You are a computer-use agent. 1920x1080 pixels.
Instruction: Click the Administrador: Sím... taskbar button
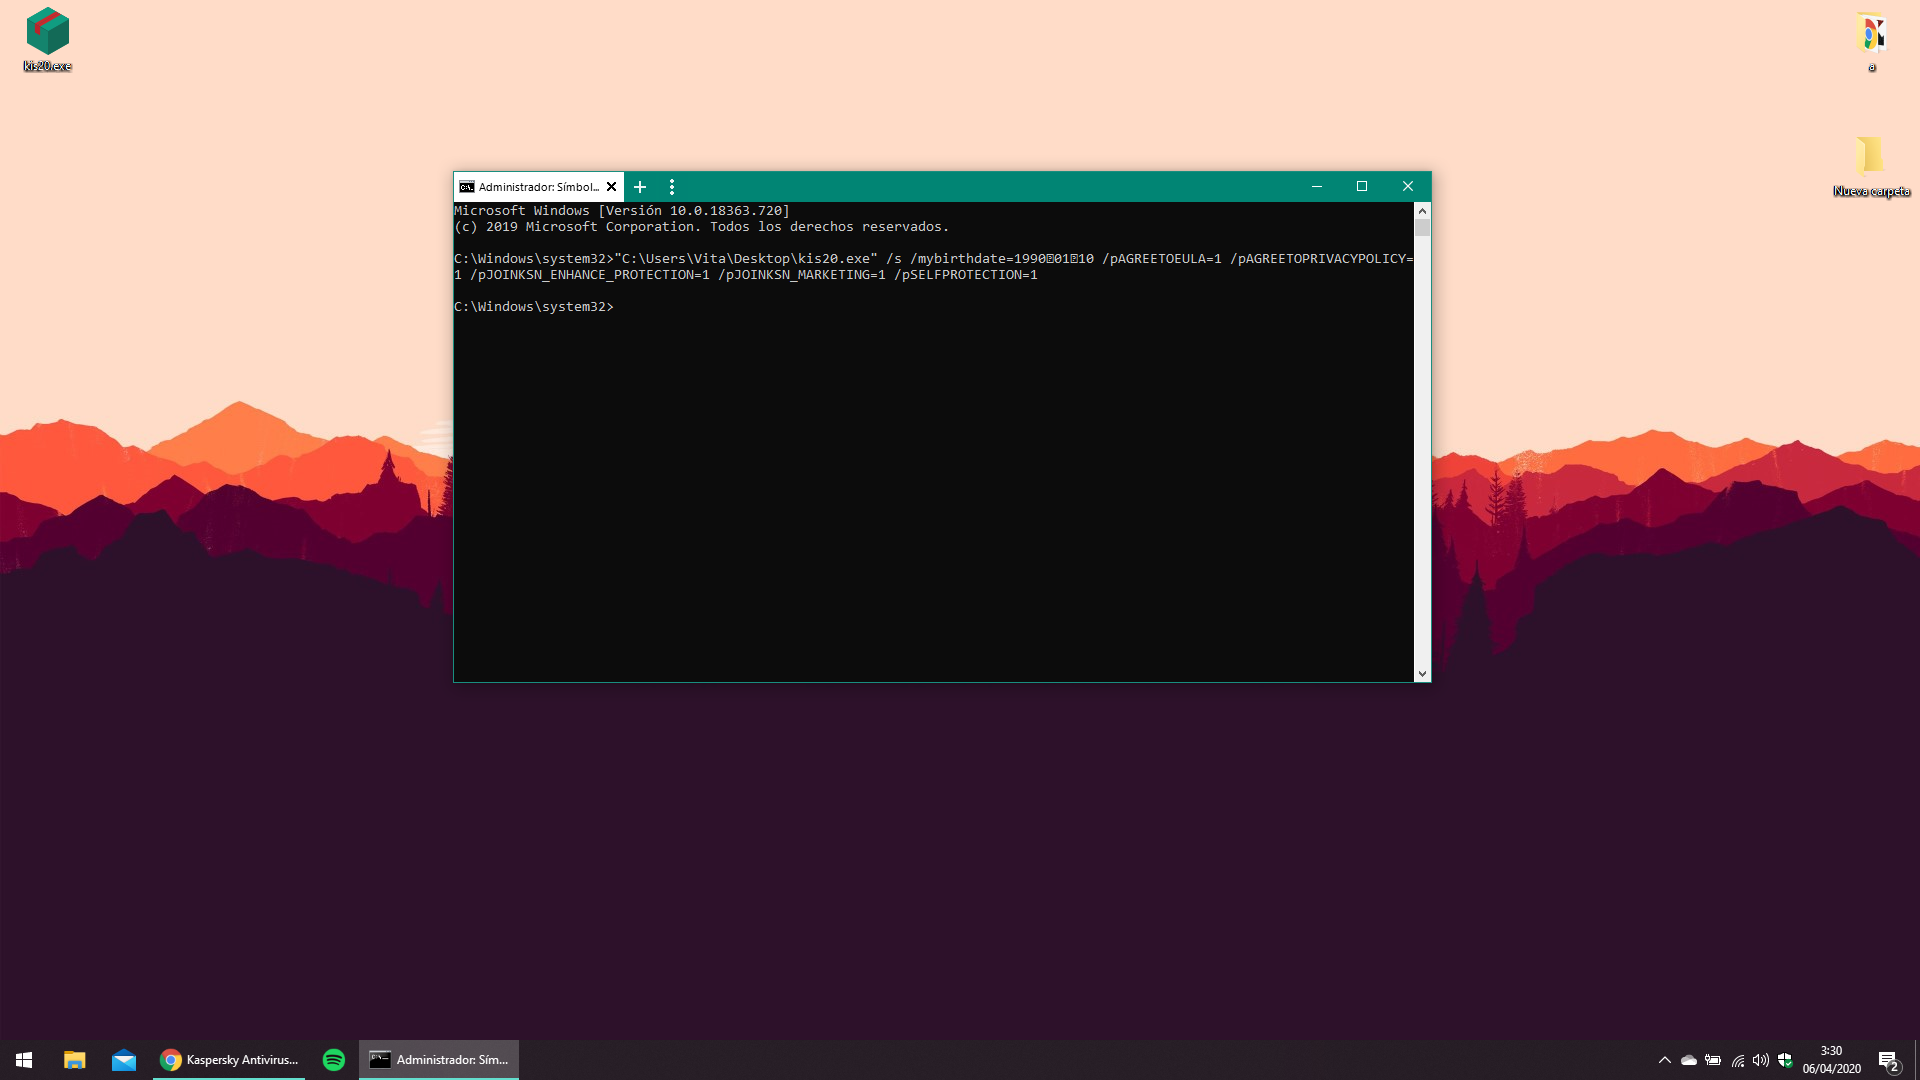439,1060
